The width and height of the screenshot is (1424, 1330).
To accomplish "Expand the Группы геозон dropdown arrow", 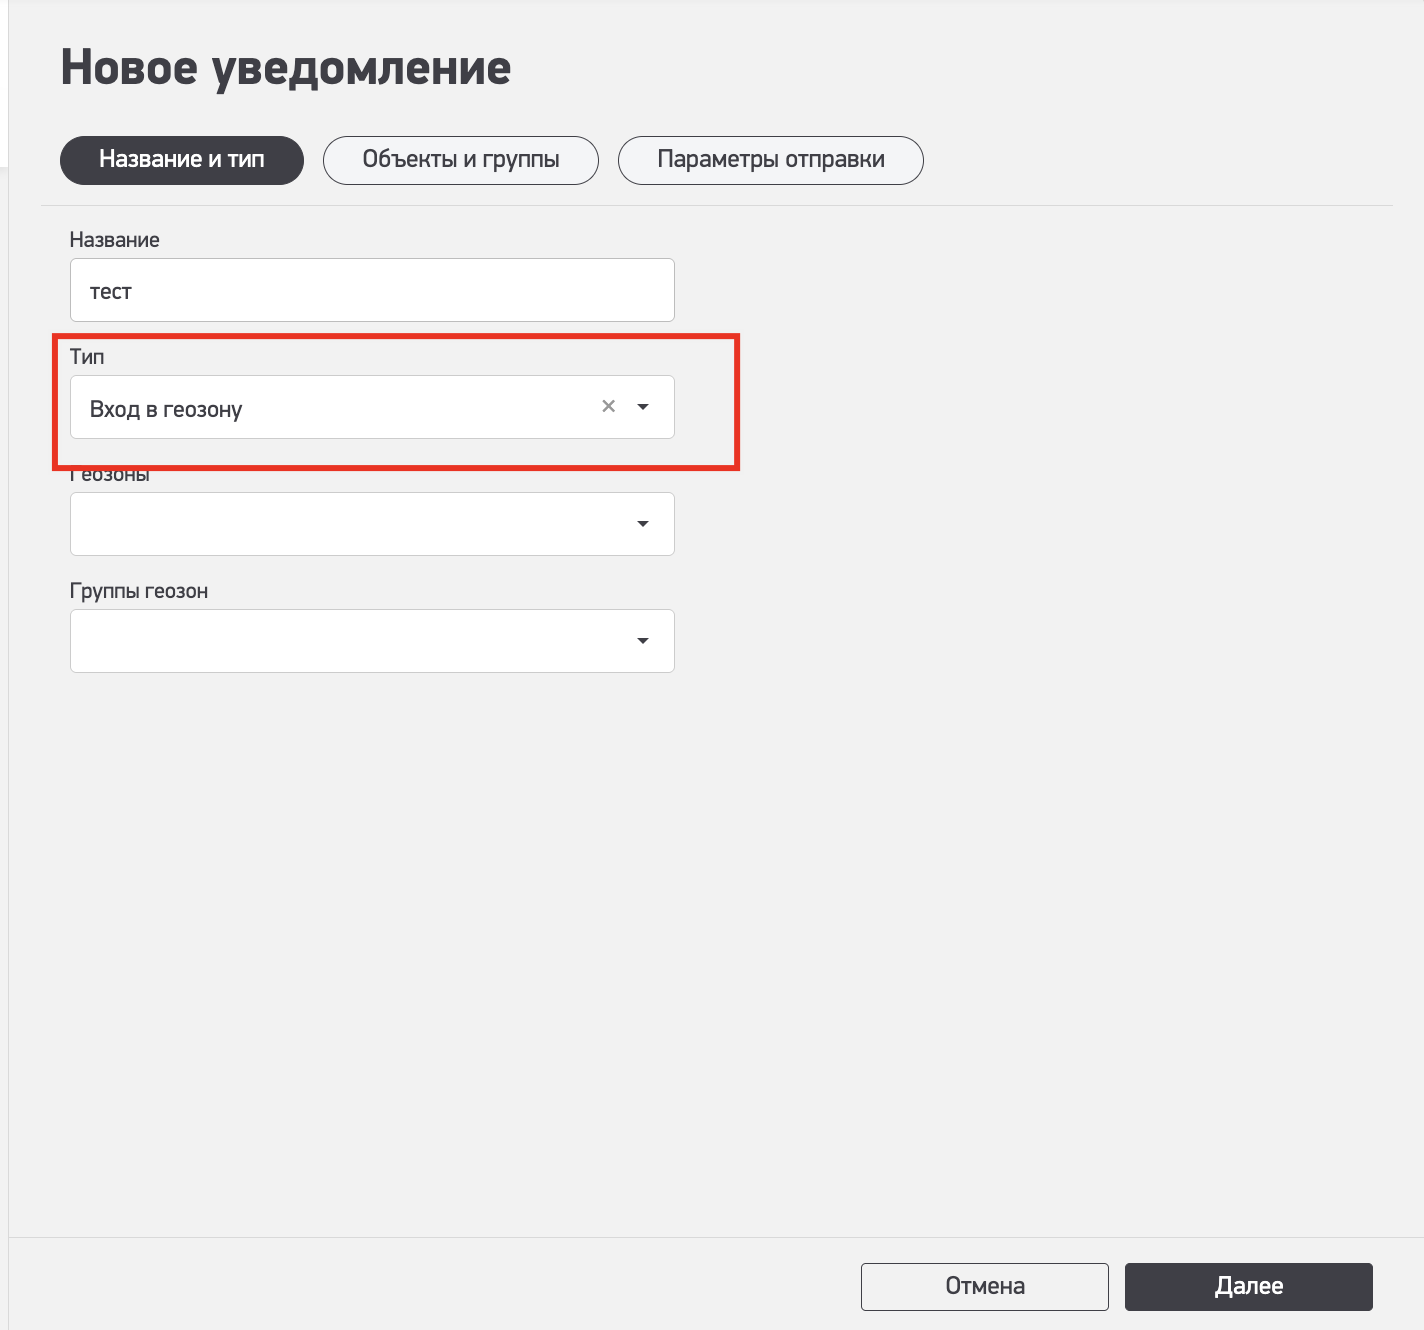I will 643,641.
